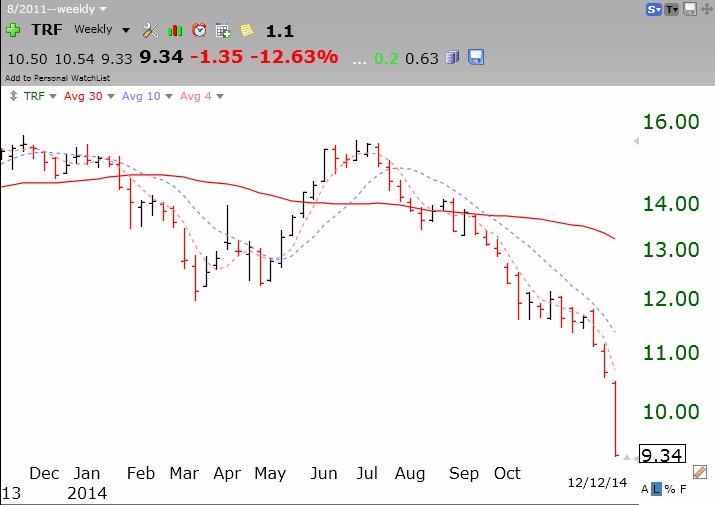
Task: Click left-pointing triangle marker beside 16.00
Action: (636, 141)
